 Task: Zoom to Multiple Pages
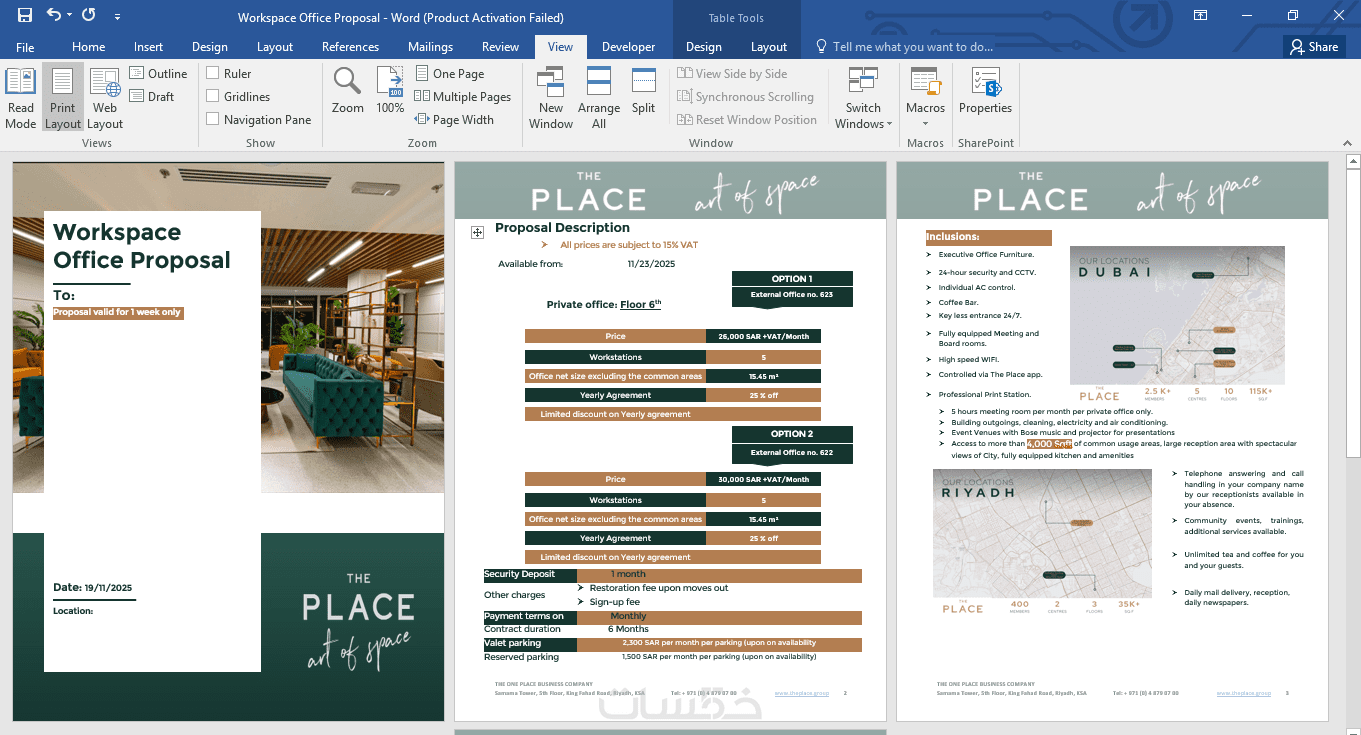point(463,96)
